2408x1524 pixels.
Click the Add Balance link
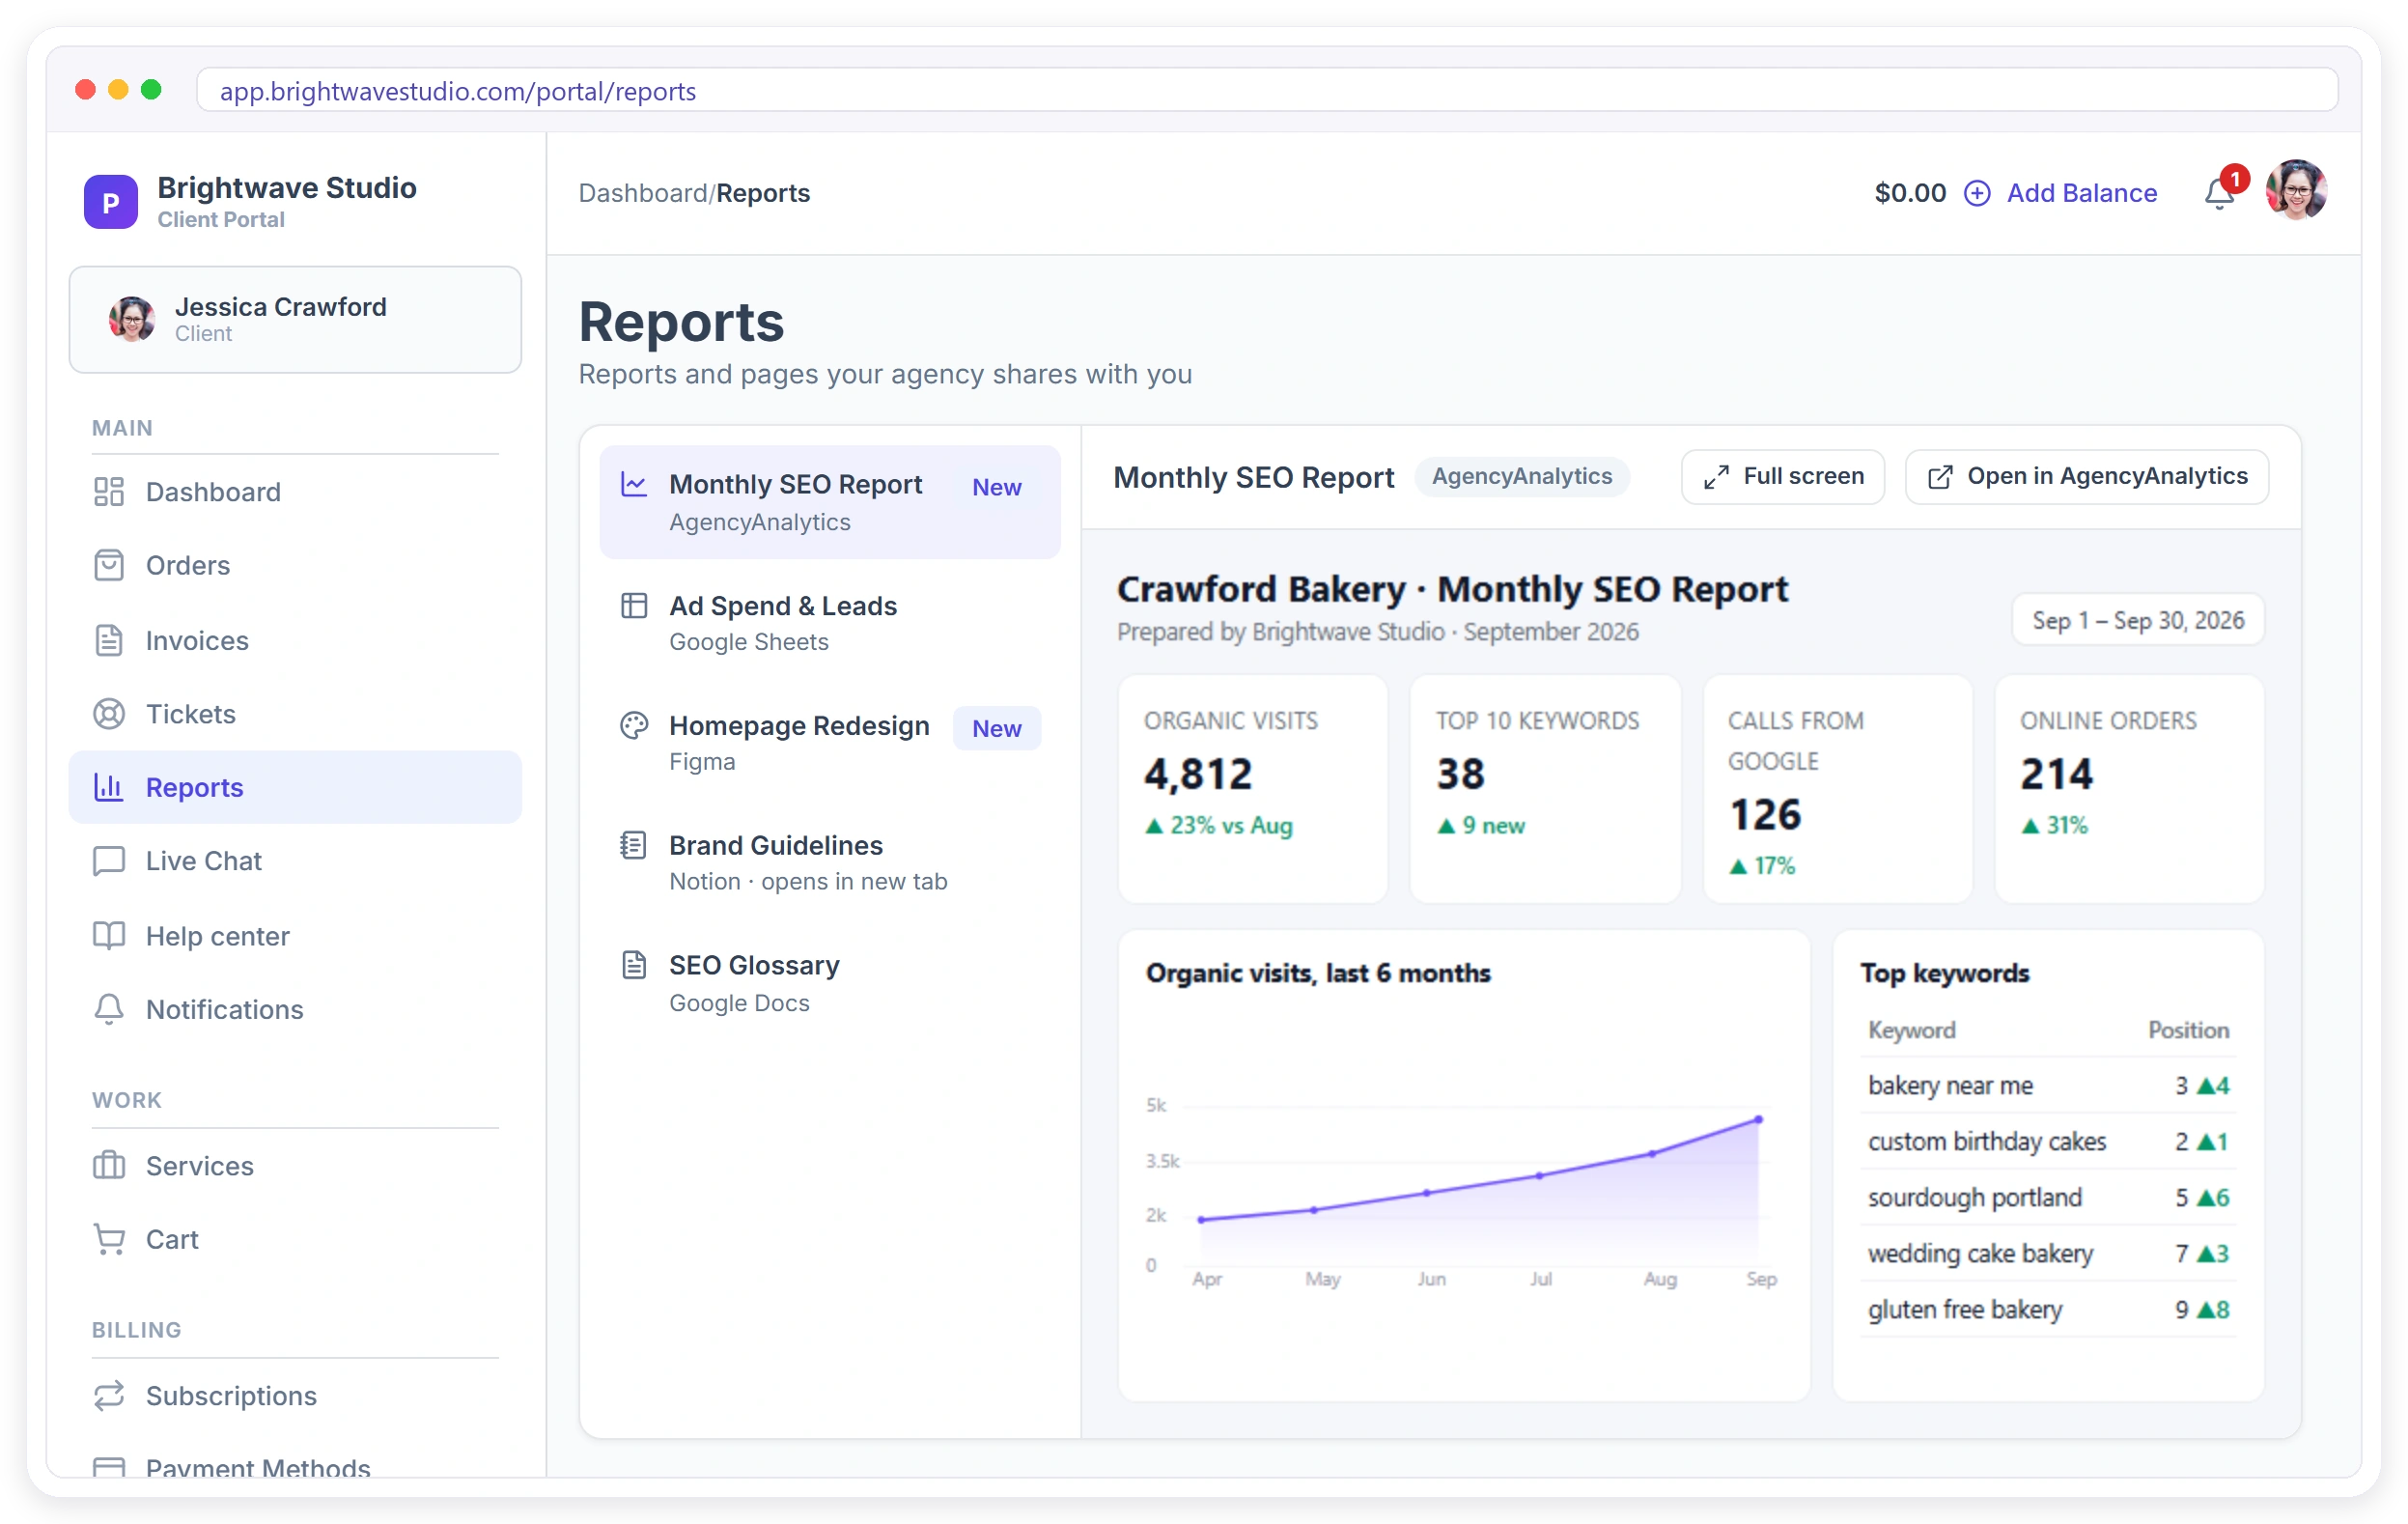(2081, 193)
